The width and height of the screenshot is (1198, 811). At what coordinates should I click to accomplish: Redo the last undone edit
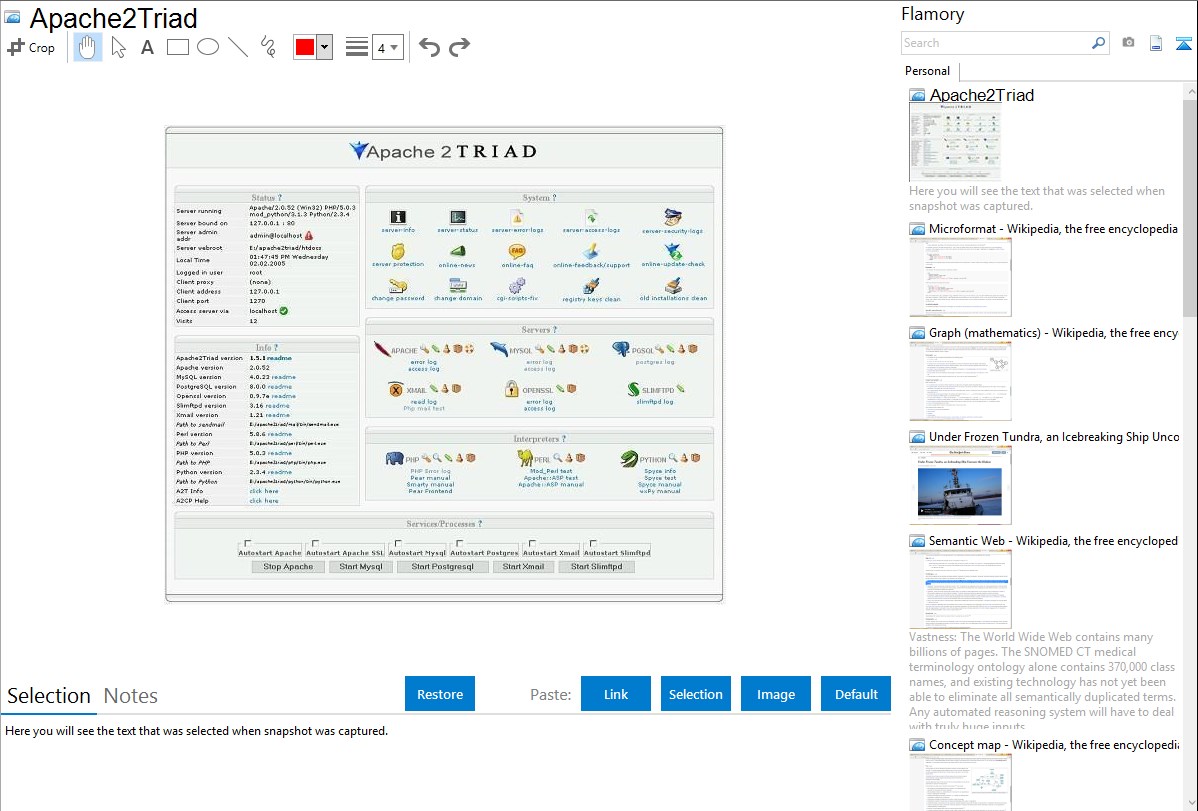coord(459,47)
